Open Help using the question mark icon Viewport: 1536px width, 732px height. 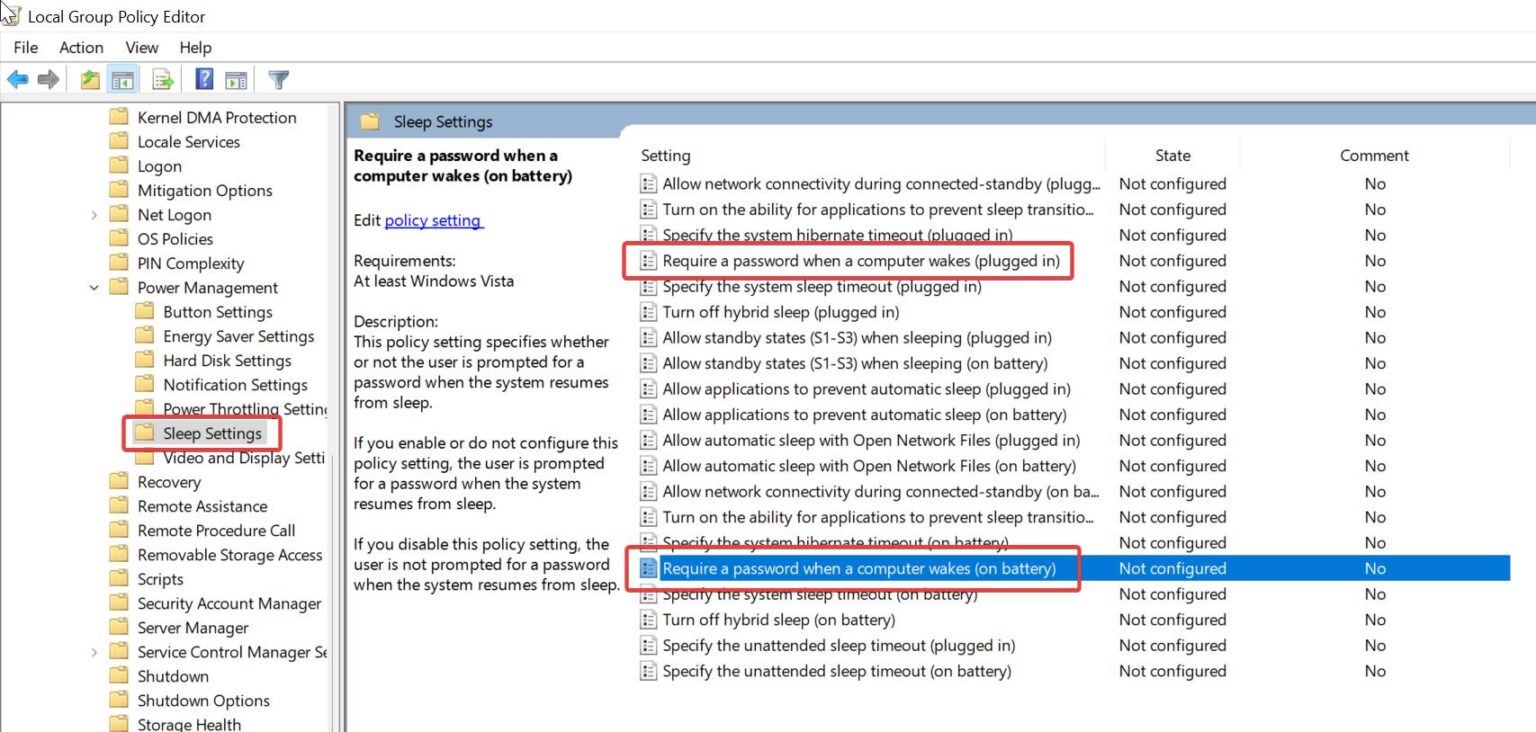click(203, 79)
